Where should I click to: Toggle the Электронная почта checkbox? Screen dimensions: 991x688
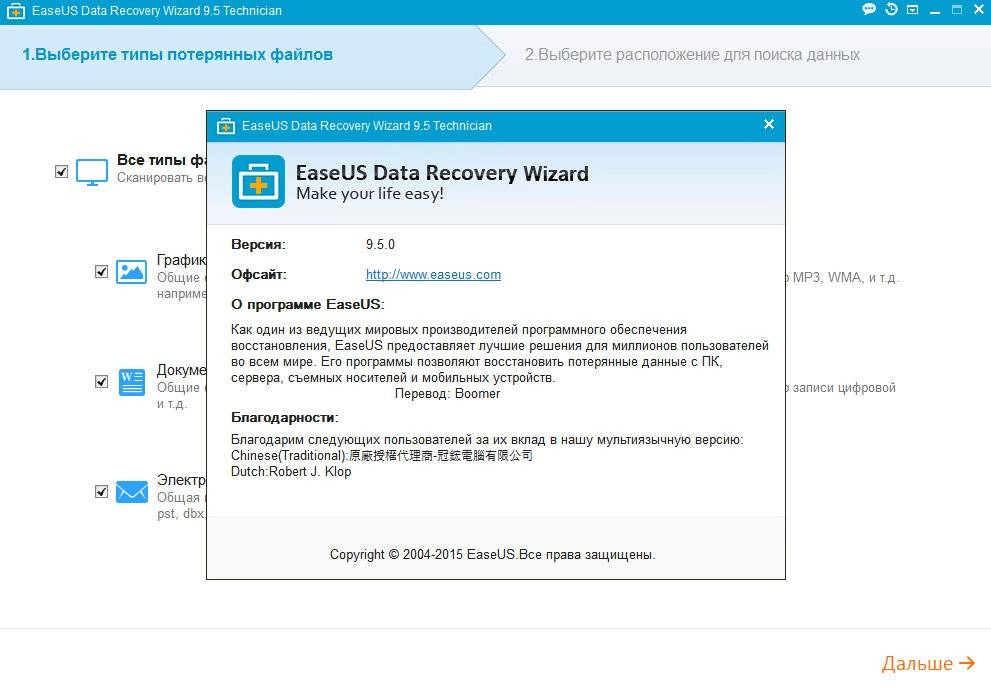coord(101,492)
